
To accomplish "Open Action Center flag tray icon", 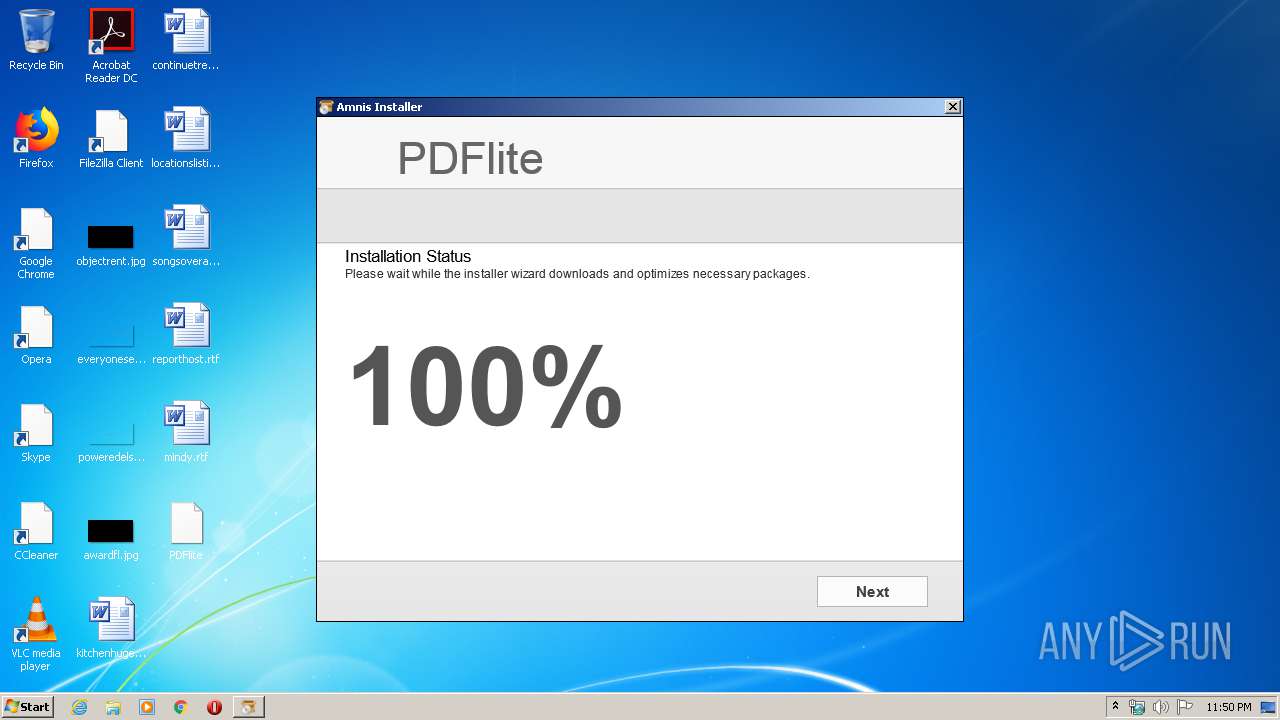I will tap(1185, 707).
